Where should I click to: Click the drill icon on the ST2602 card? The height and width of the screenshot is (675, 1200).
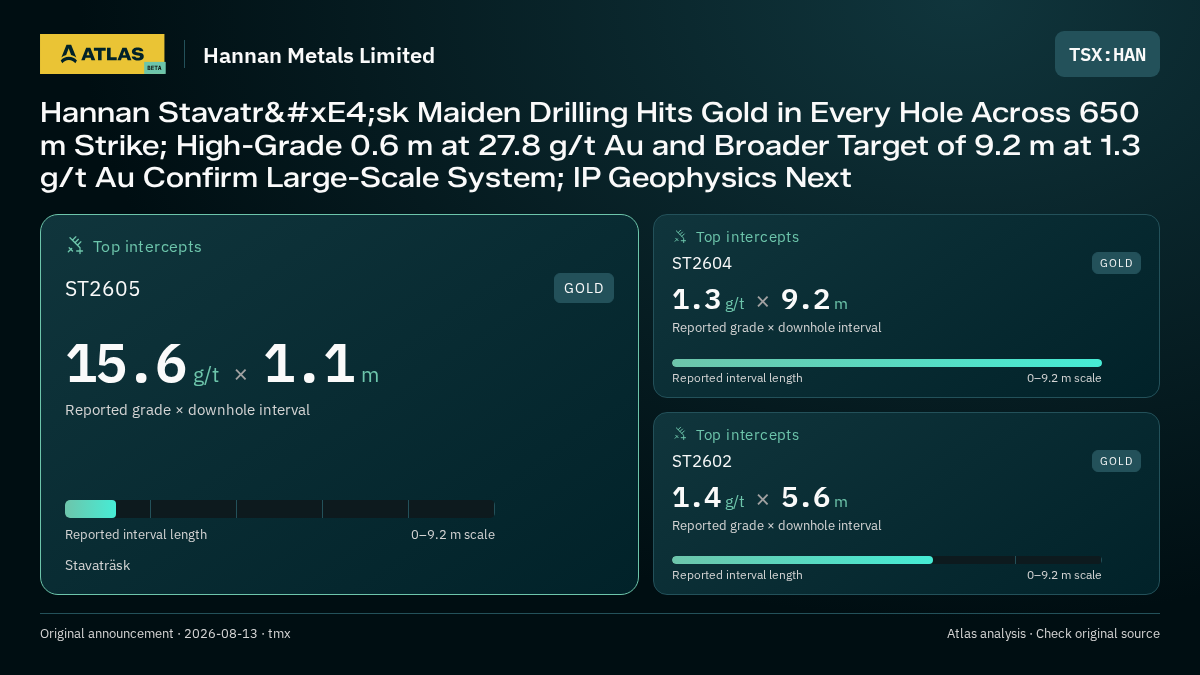click(680, 435)
